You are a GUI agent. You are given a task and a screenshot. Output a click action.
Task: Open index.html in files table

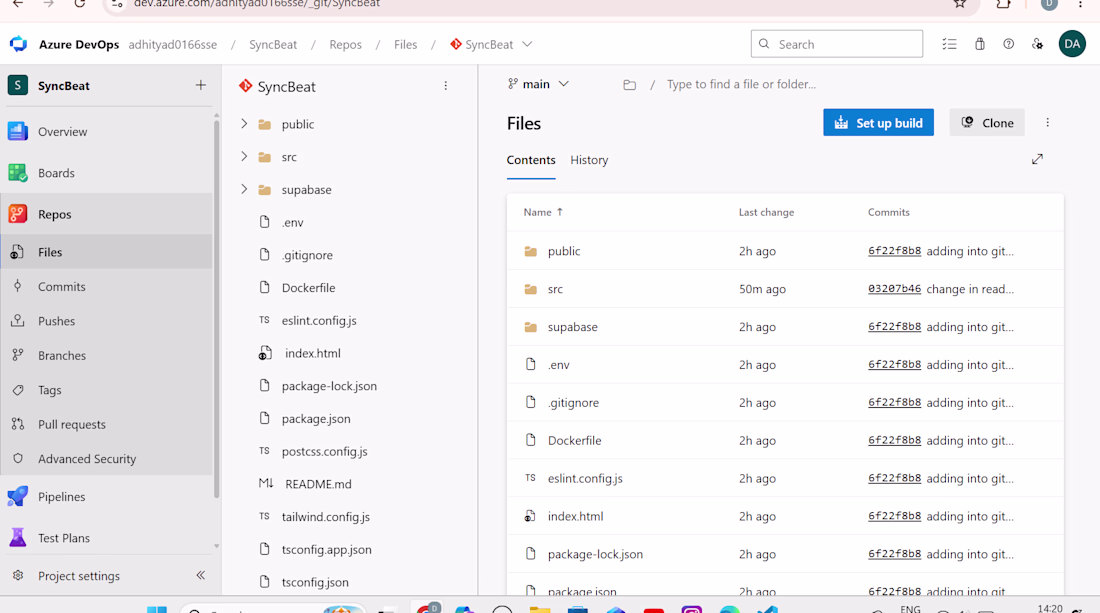click(575, 516)
